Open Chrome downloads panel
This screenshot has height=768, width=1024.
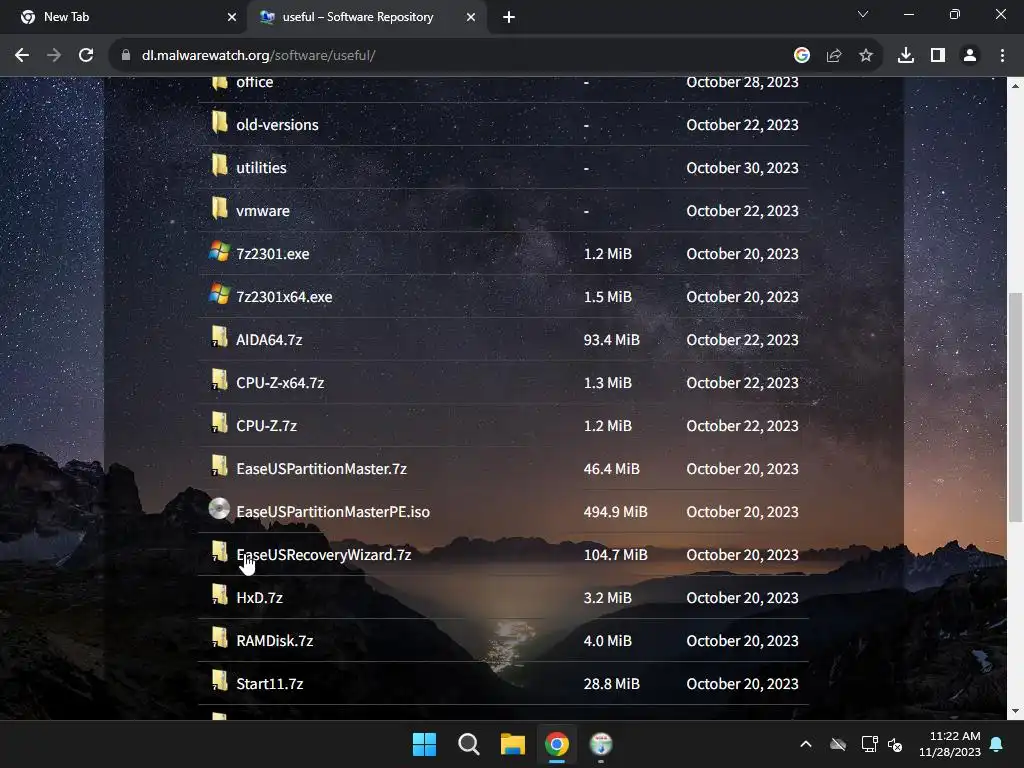906,56
